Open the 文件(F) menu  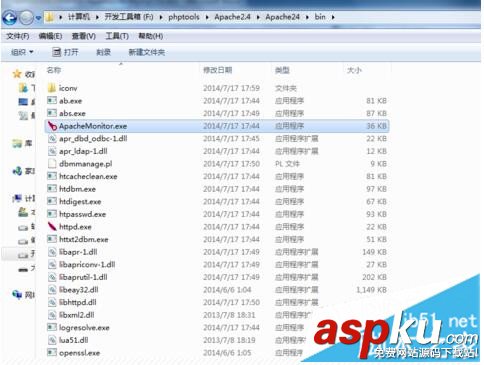coord(17,36)
